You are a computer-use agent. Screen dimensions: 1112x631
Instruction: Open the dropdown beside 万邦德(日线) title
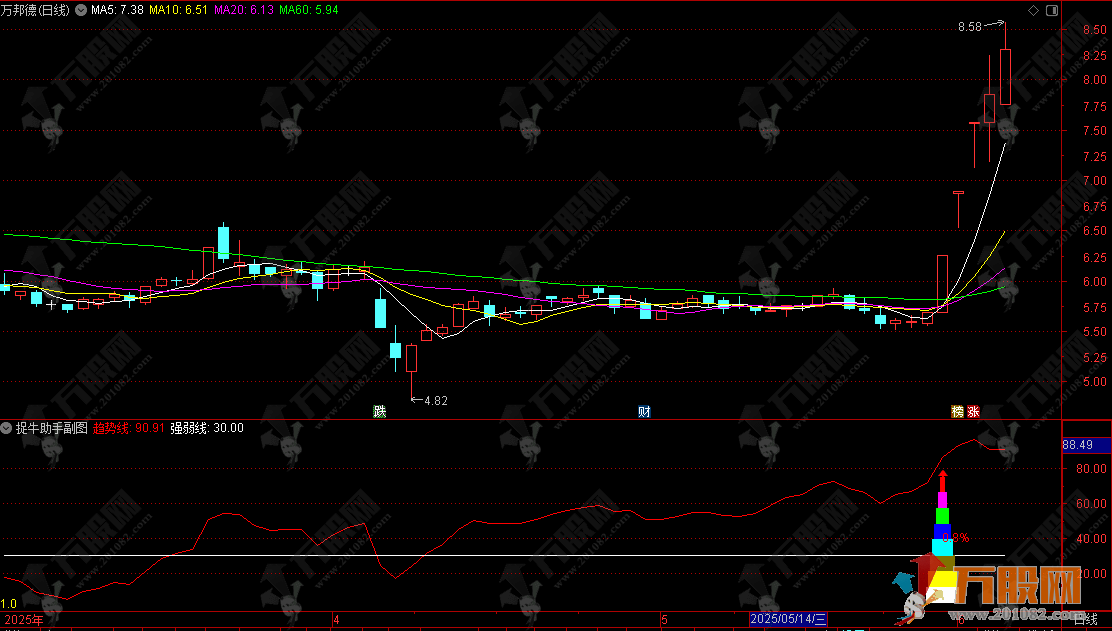point(80,10)
